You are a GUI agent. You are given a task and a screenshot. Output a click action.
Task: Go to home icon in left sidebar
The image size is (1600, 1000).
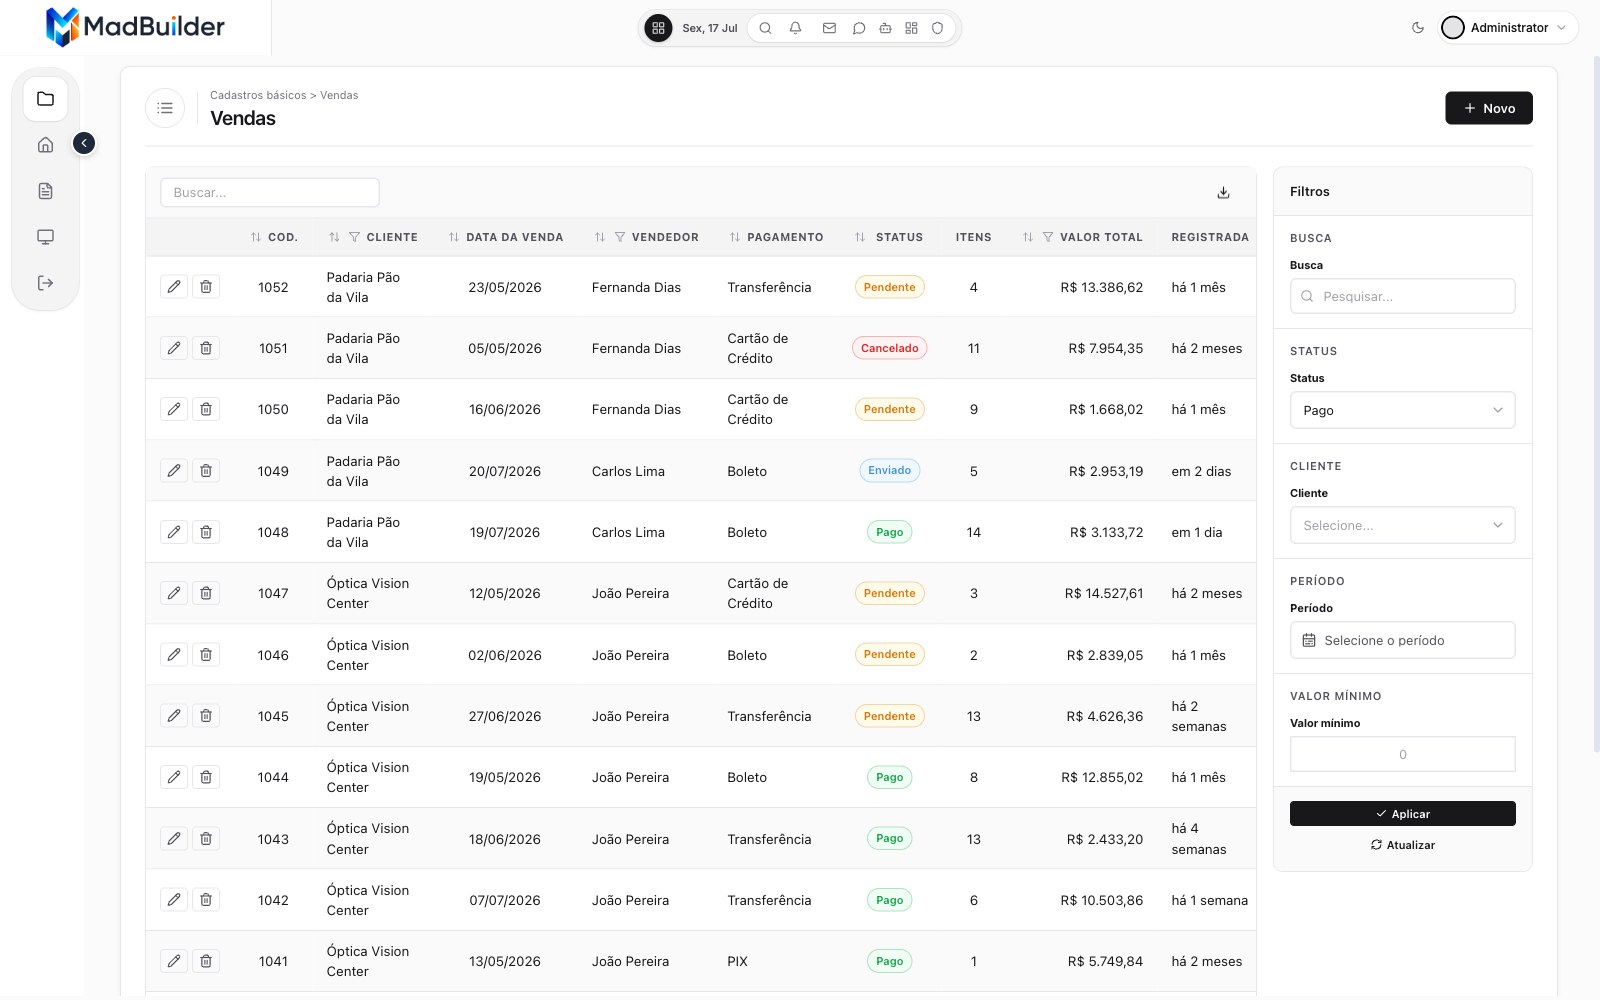45,145
